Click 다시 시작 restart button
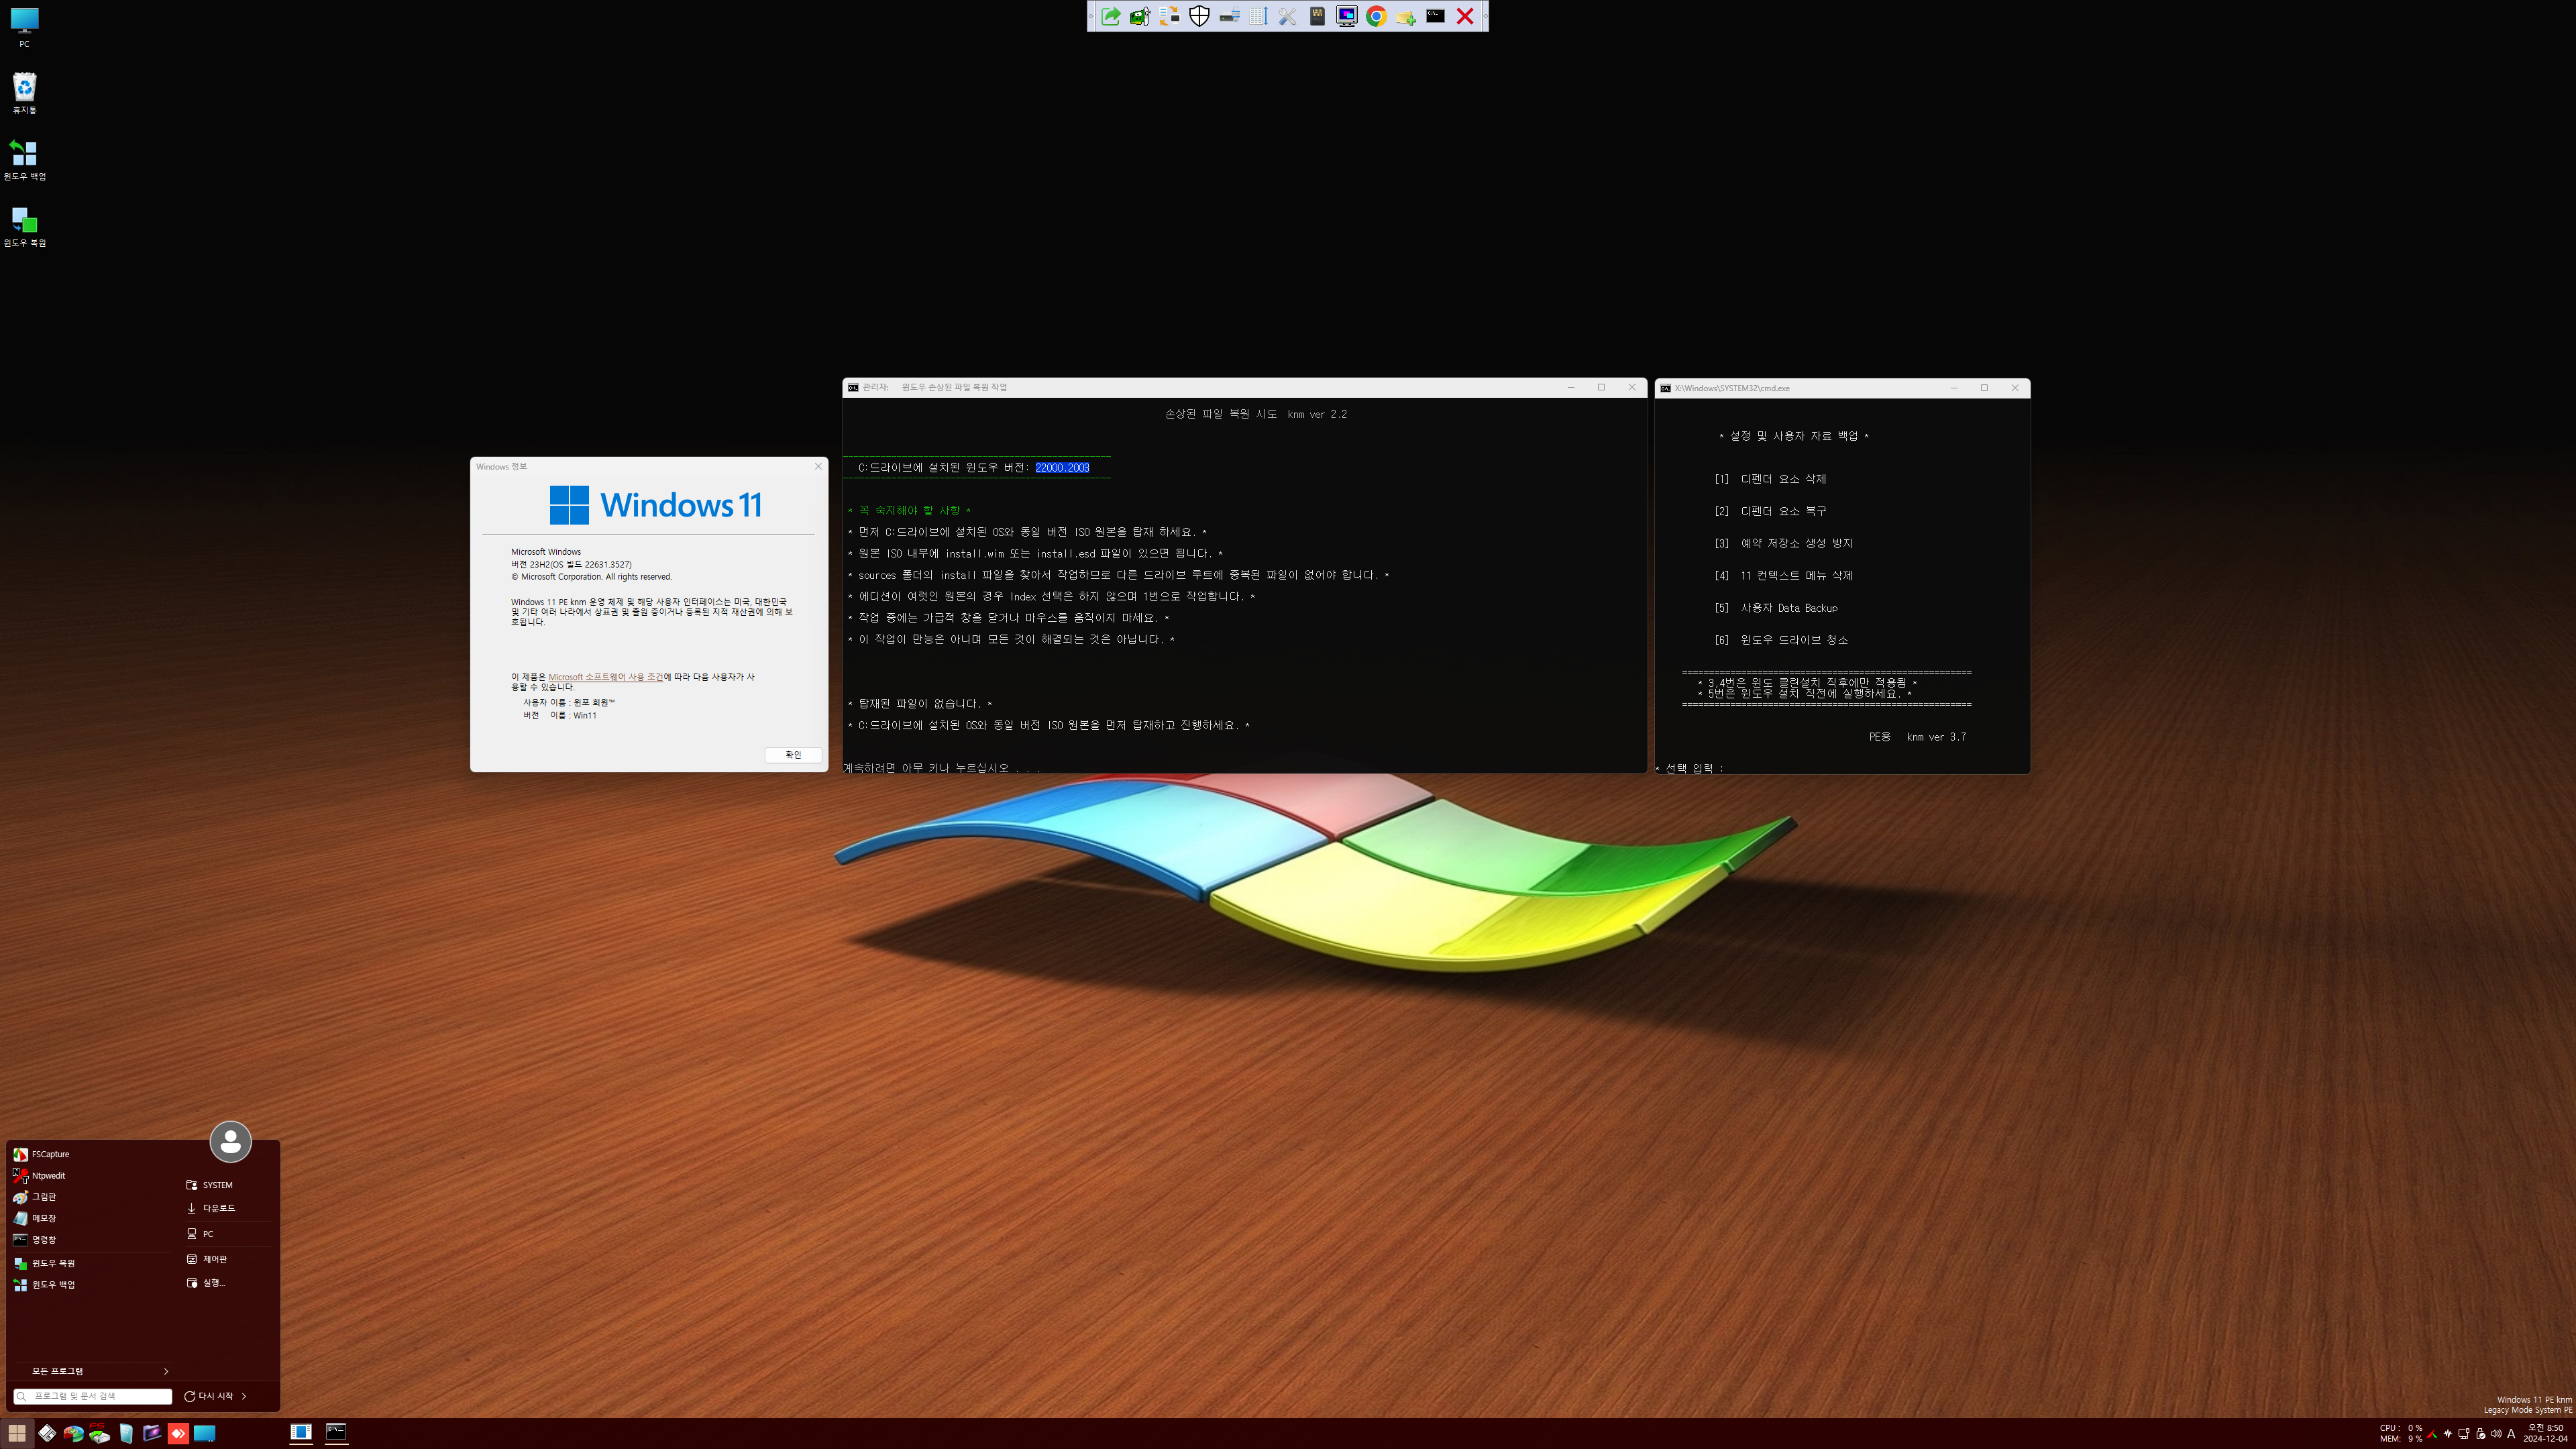 [x=208, y=1396]
